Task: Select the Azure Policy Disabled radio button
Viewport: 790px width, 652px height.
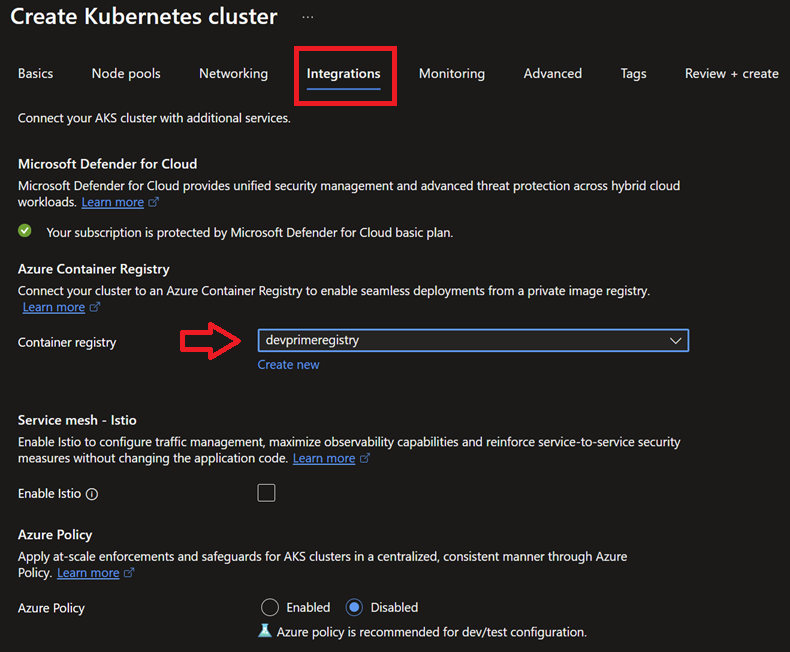Action: (354, 607)
